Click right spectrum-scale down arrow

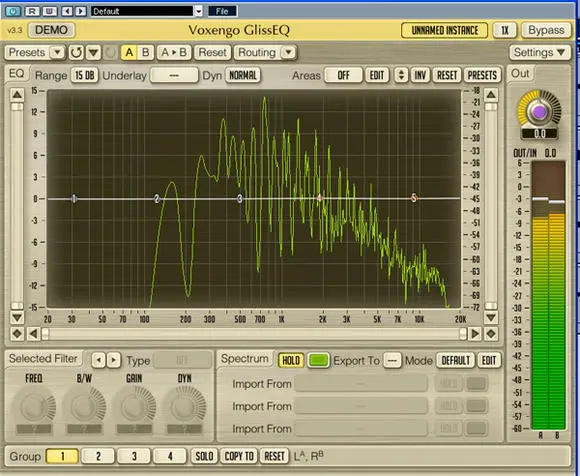pyautogui.click(x=490, y=317)
